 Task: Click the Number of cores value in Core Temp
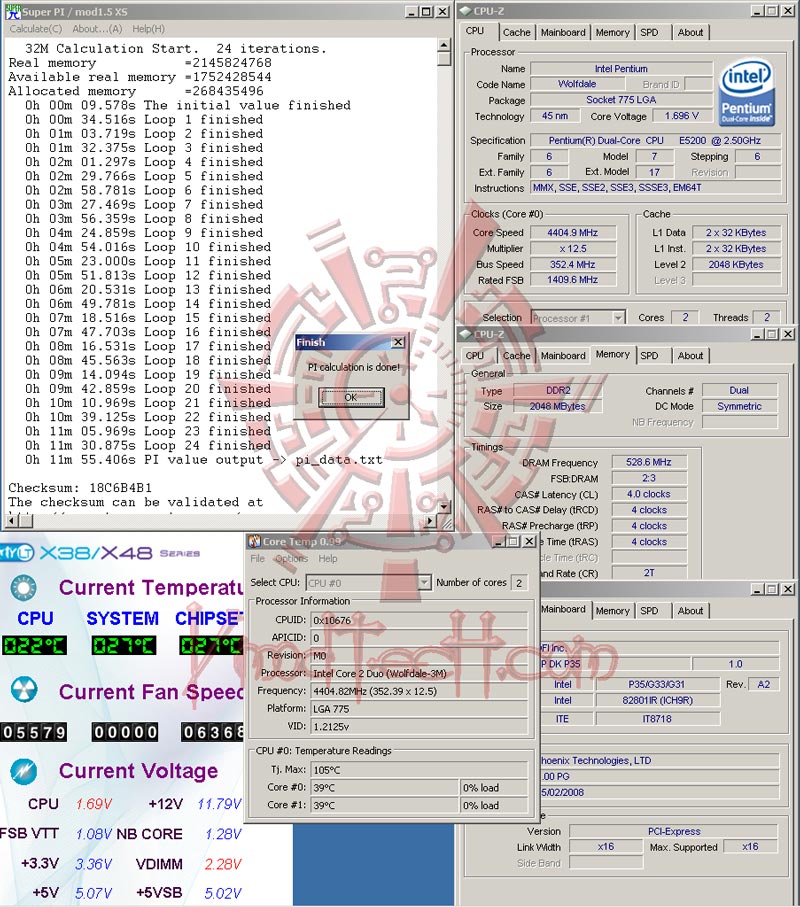click(519, 583)
